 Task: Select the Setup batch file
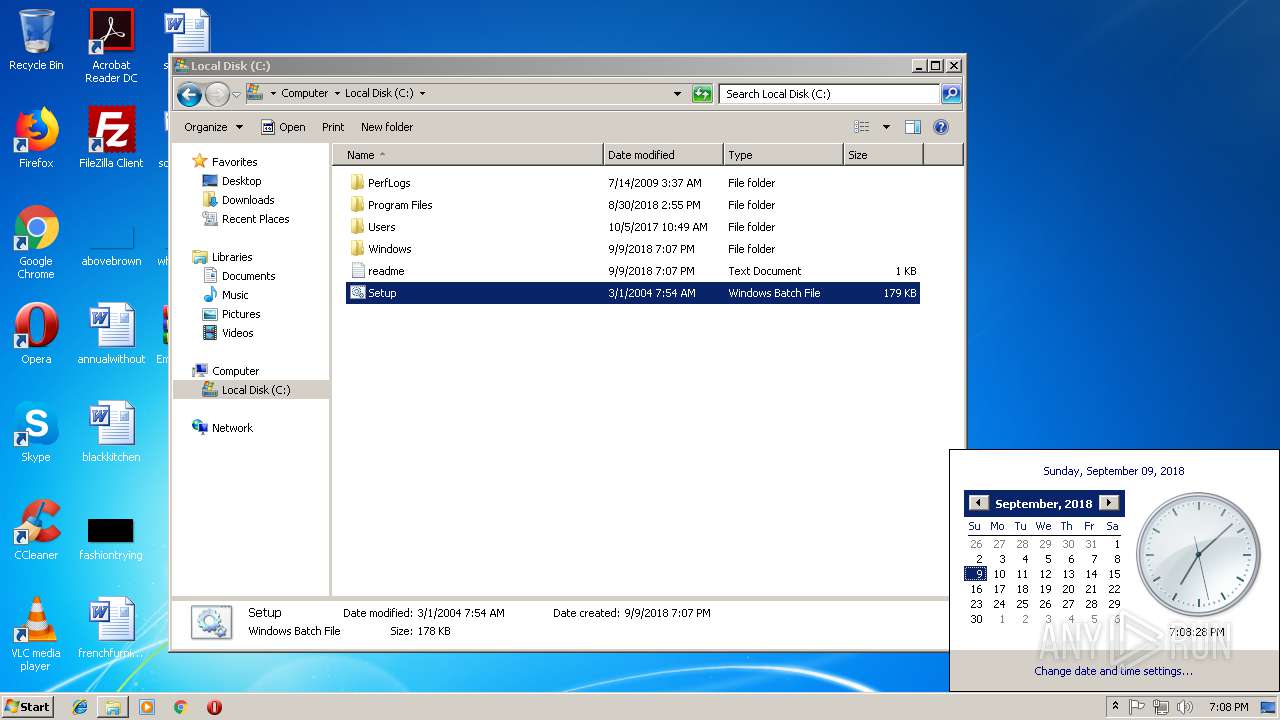tap(632, 293)
